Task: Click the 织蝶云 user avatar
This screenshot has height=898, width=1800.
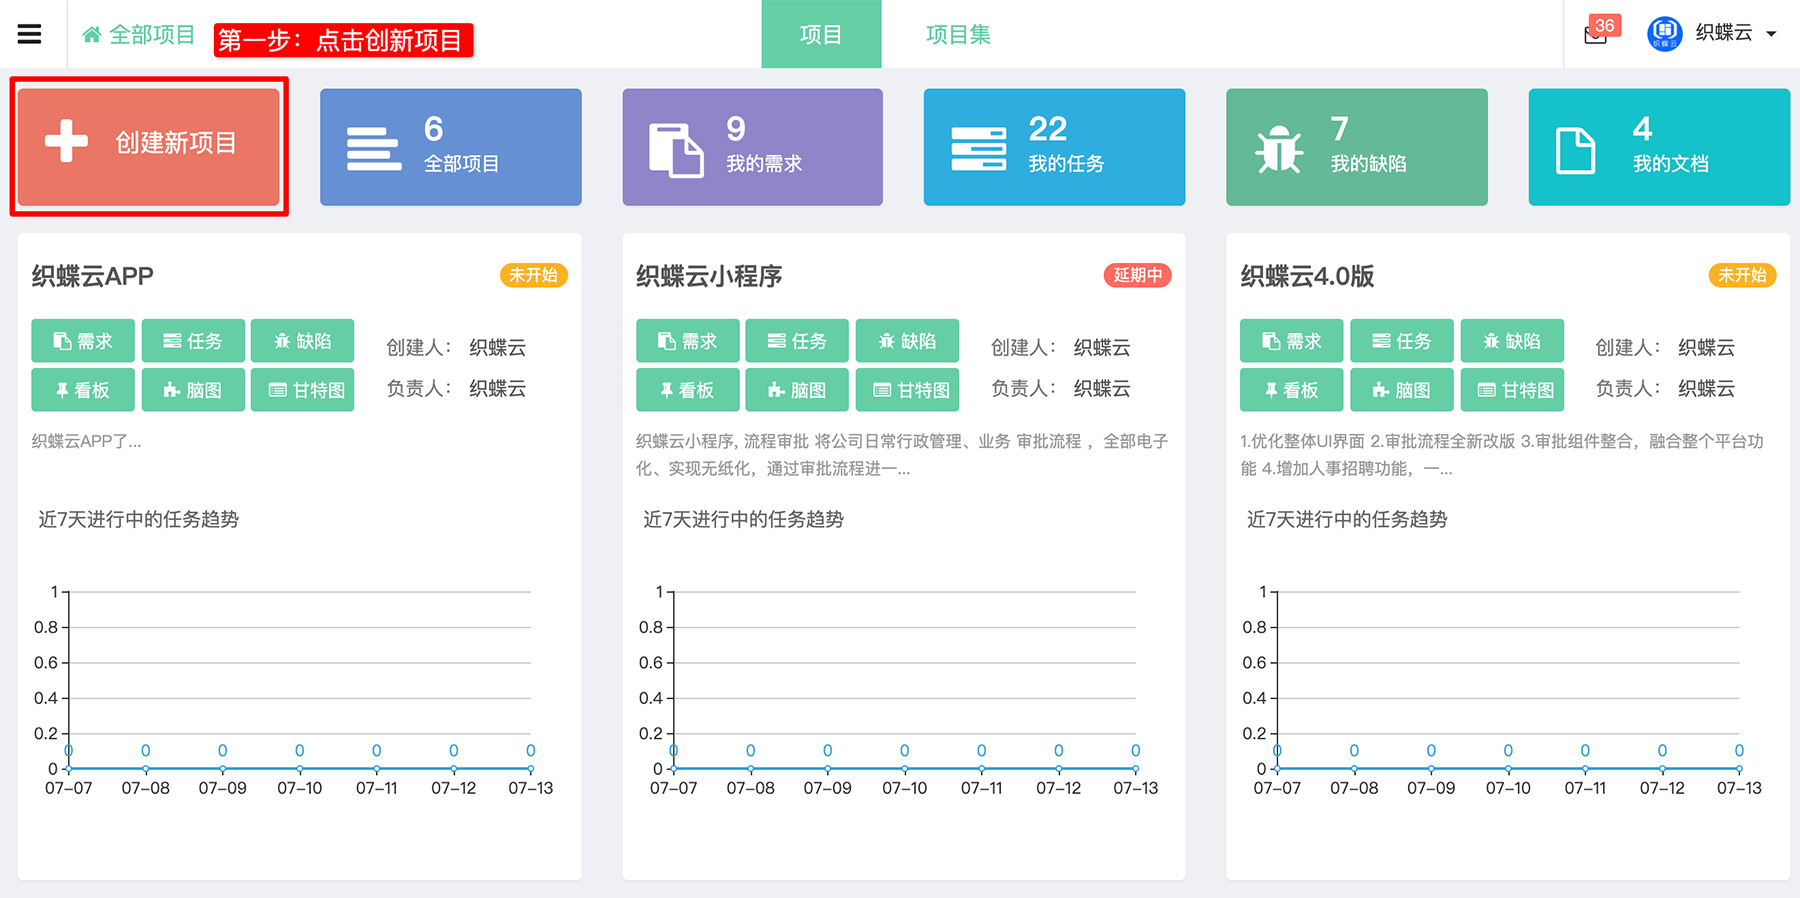Action: [1664, 34]
